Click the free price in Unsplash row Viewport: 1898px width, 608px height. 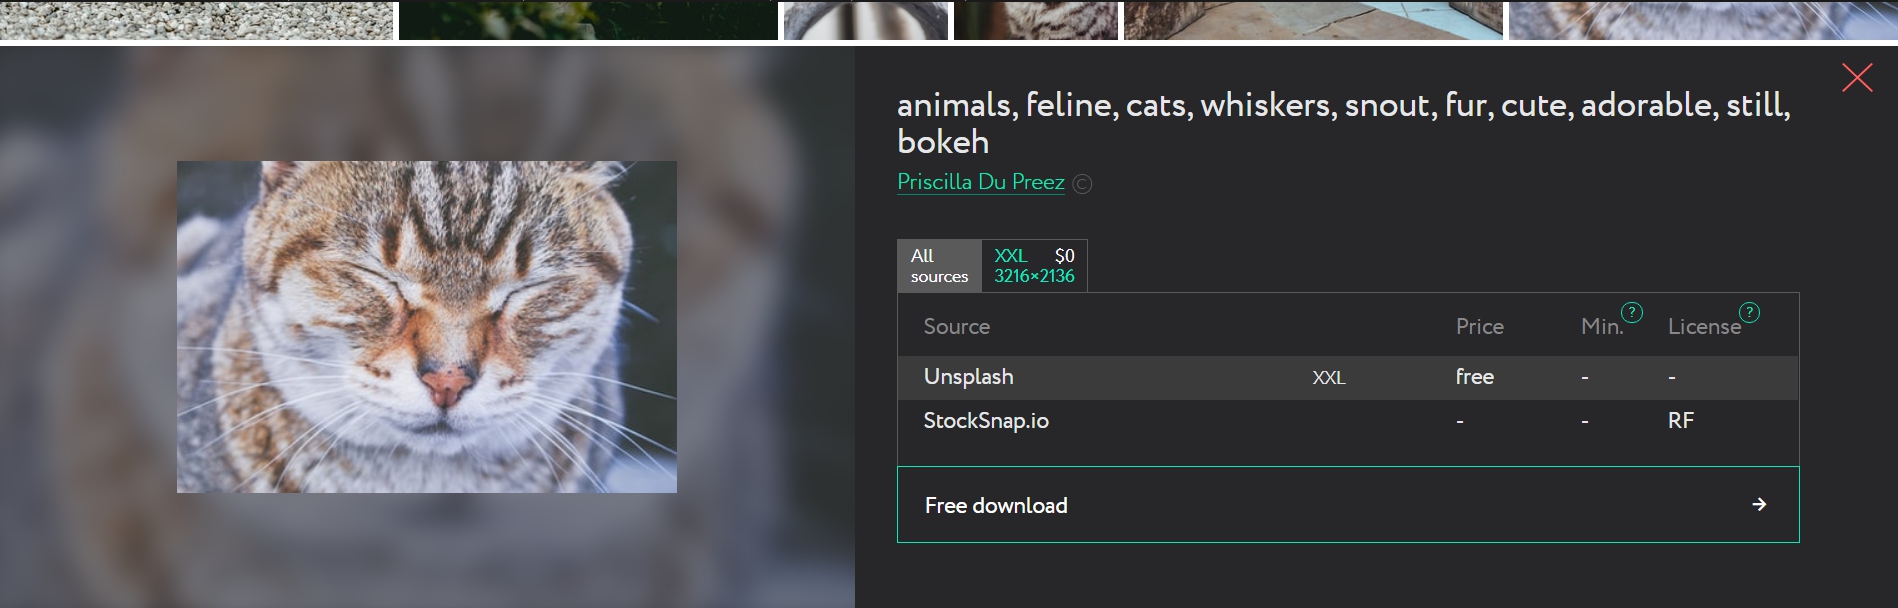(x=1474, y=377)
